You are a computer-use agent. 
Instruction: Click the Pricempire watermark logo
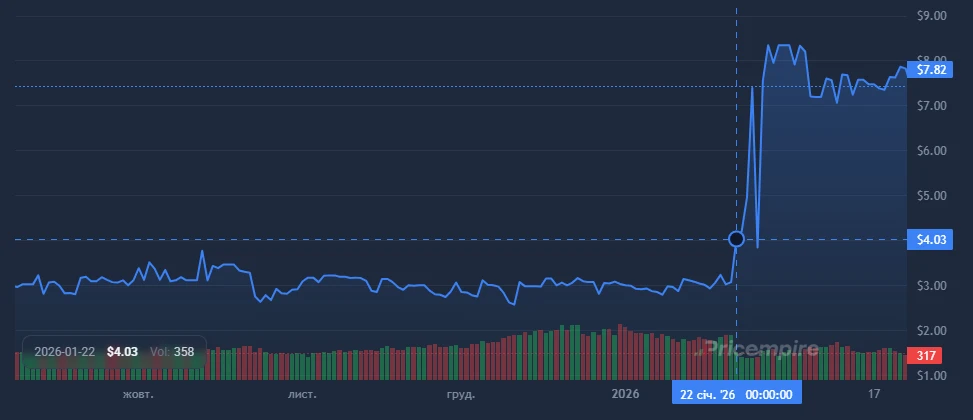[x=757, y=349]
